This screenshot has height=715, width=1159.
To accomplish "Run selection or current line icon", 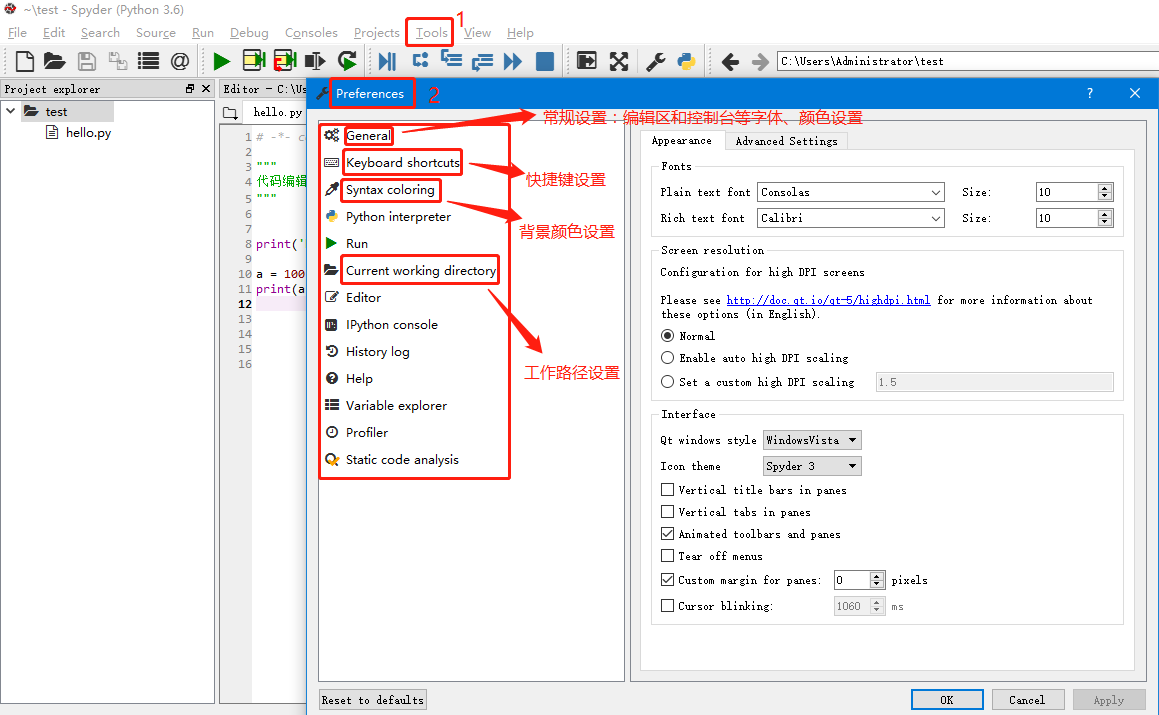I will (315, 61).
